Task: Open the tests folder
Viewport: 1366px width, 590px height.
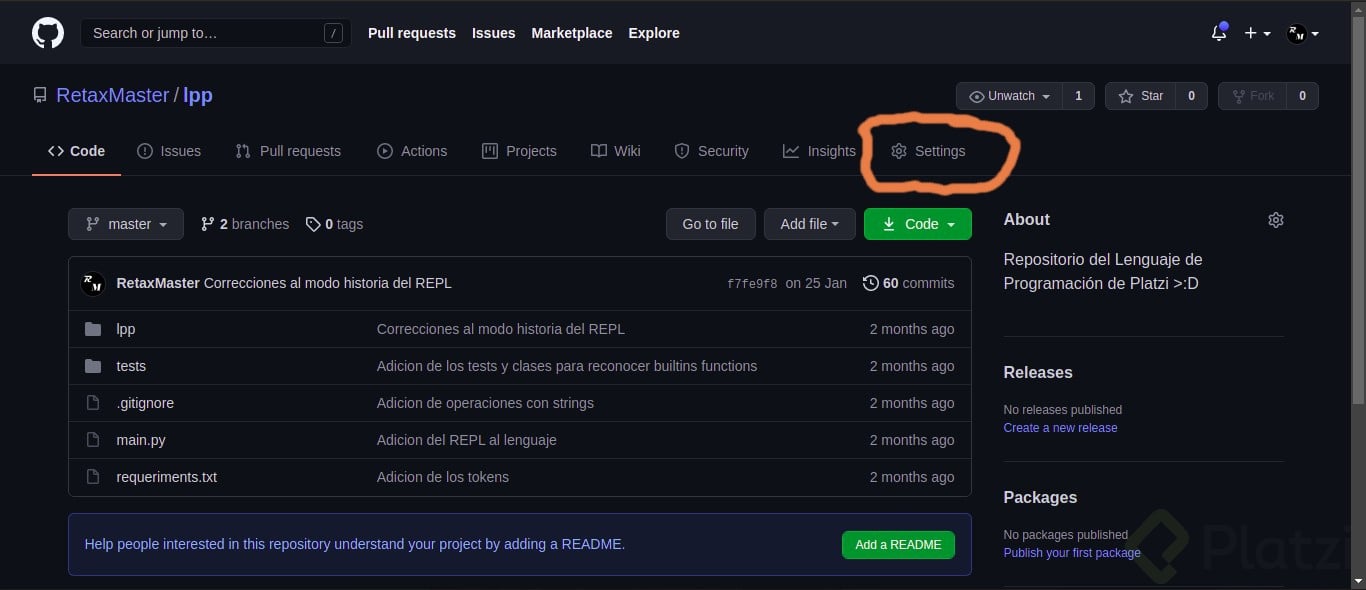Action: (131, 366)
